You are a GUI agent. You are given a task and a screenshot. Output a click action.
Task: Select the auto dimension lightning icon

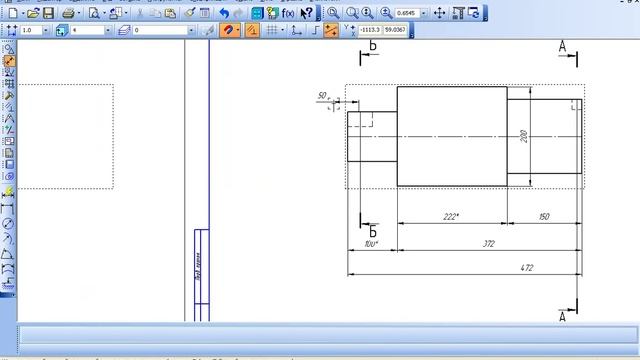(x=8, y=192)
